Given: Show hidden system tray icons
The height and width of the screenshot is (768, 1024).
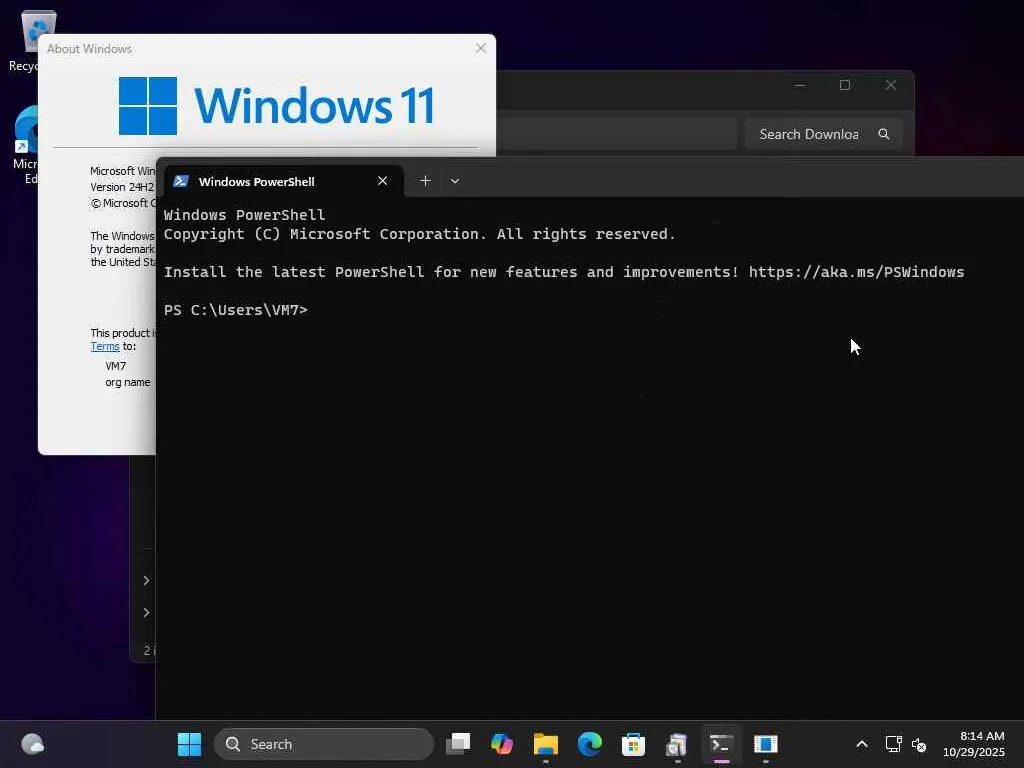Looking at the screenshot, I should (x=862, y=744).
